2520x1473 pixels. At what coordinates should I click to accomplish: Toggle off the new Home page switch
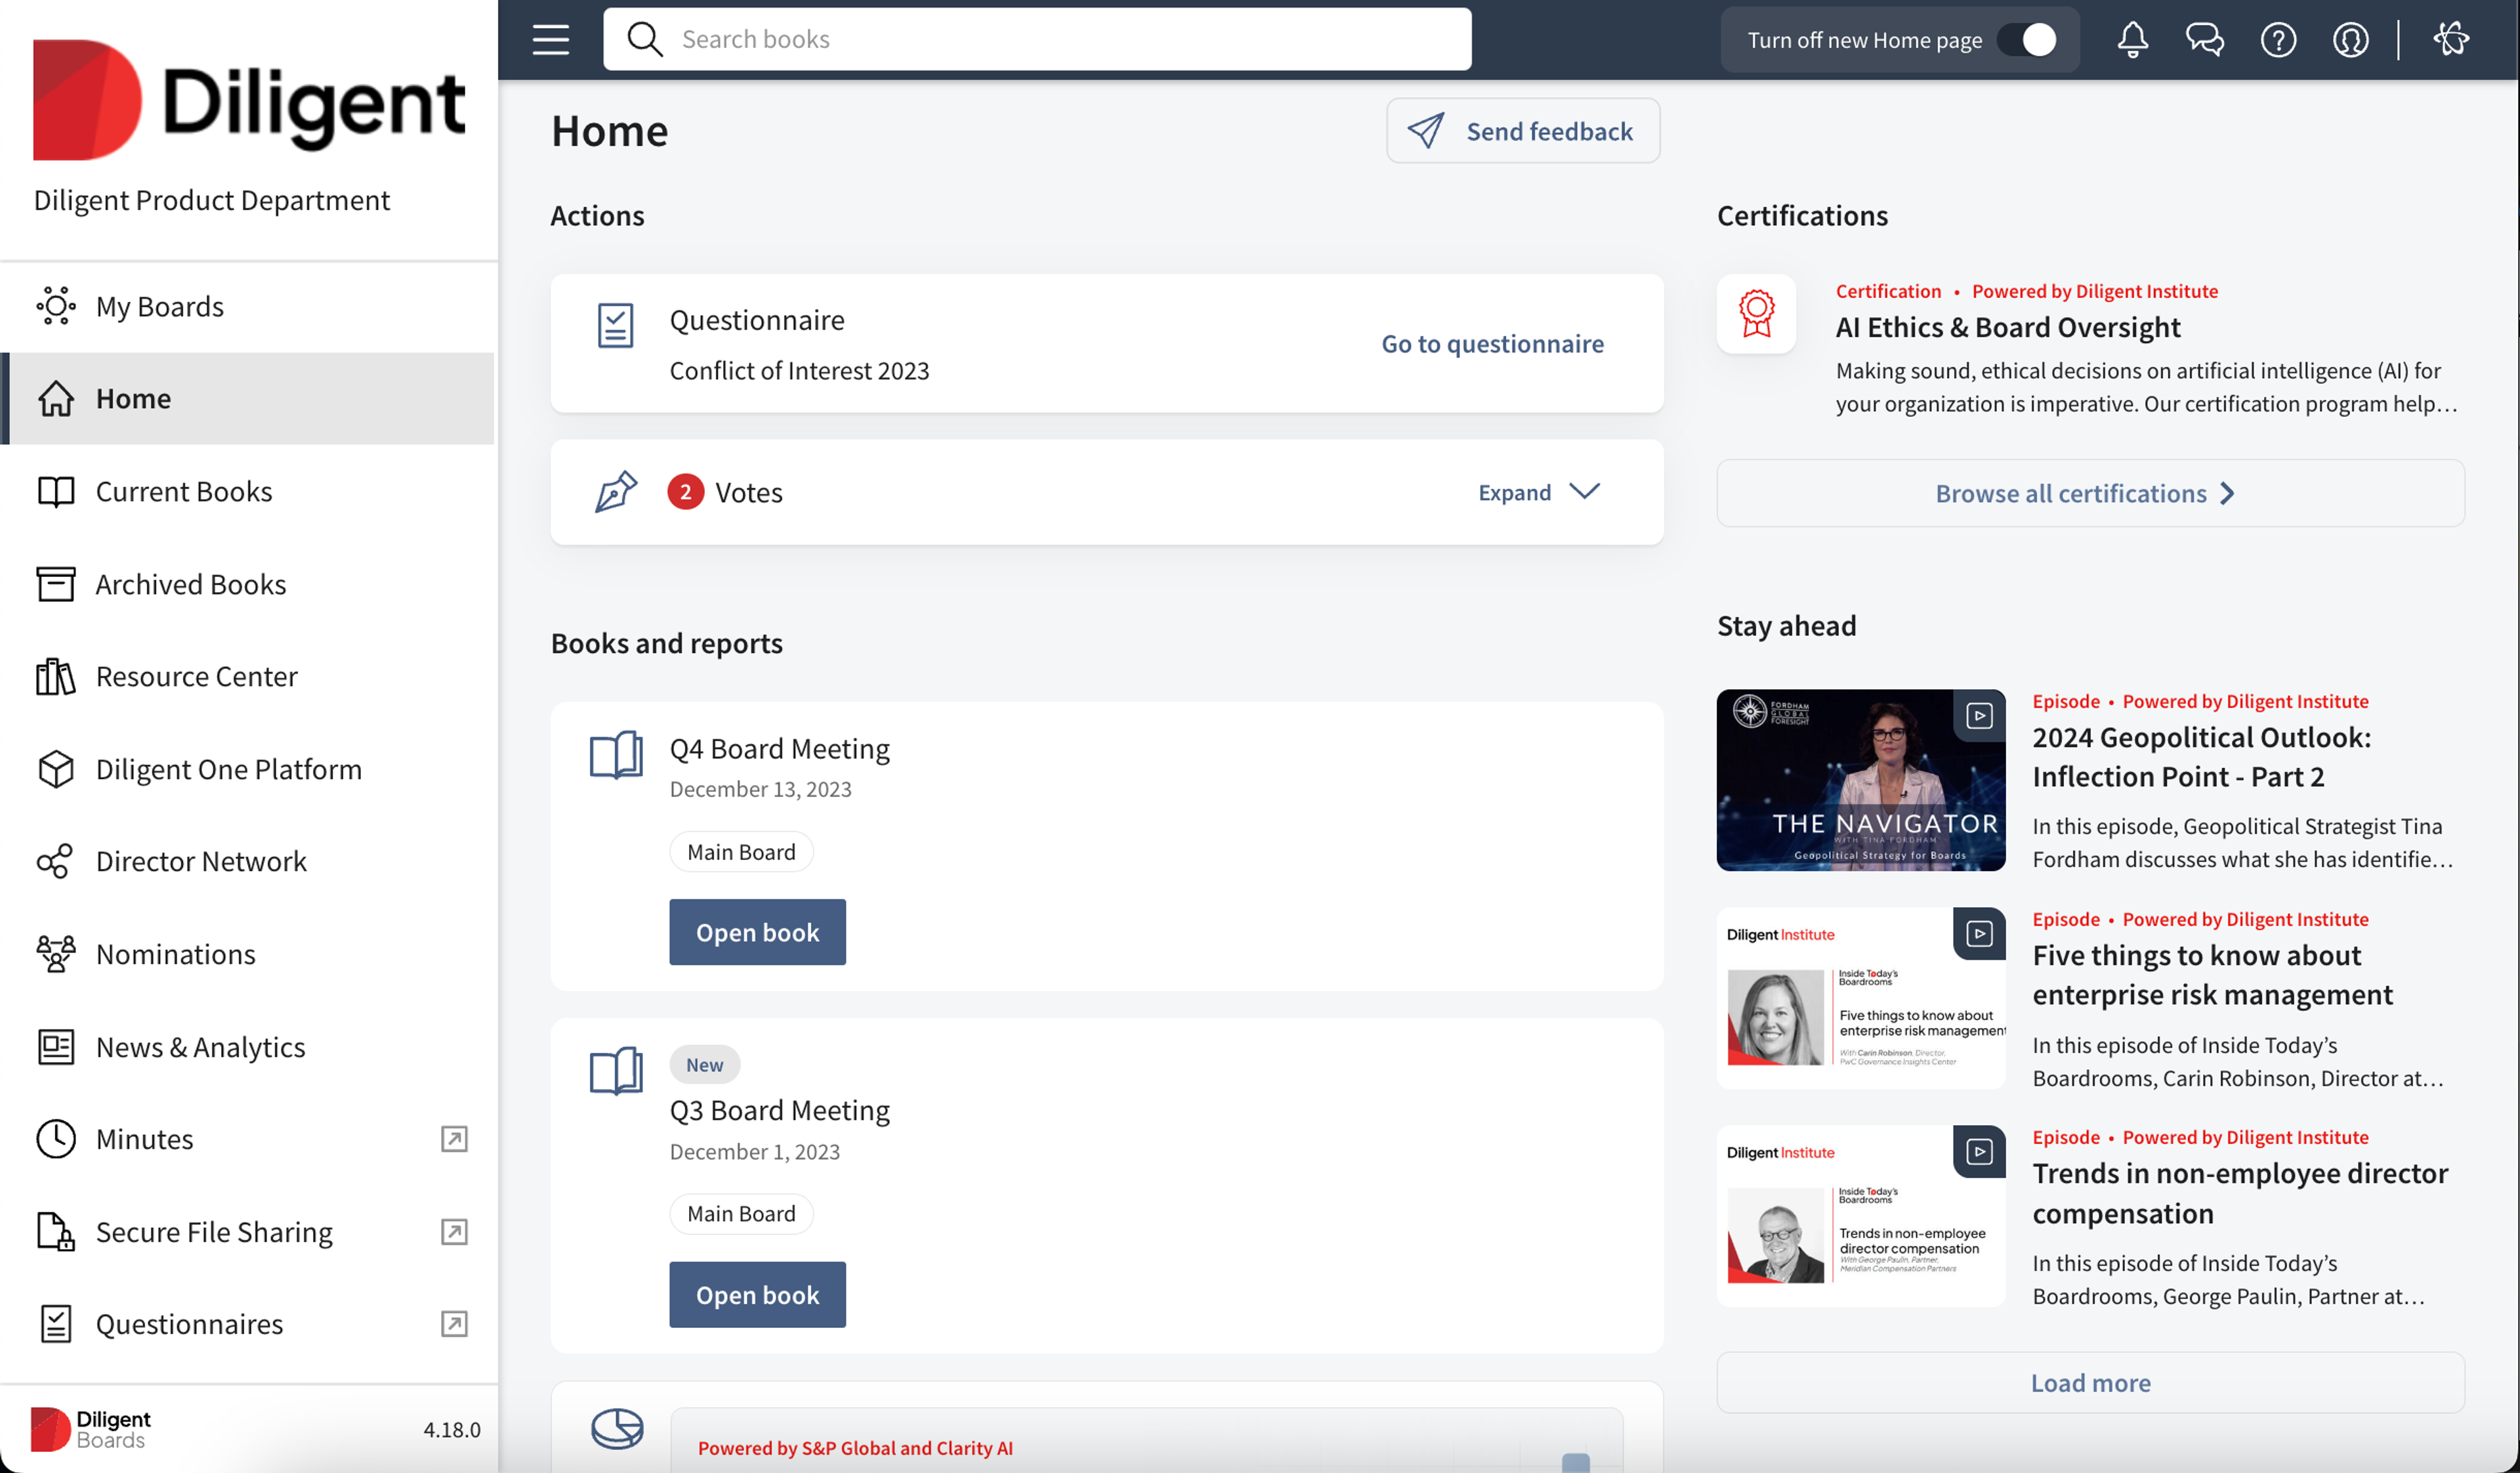click(2028, 40)
